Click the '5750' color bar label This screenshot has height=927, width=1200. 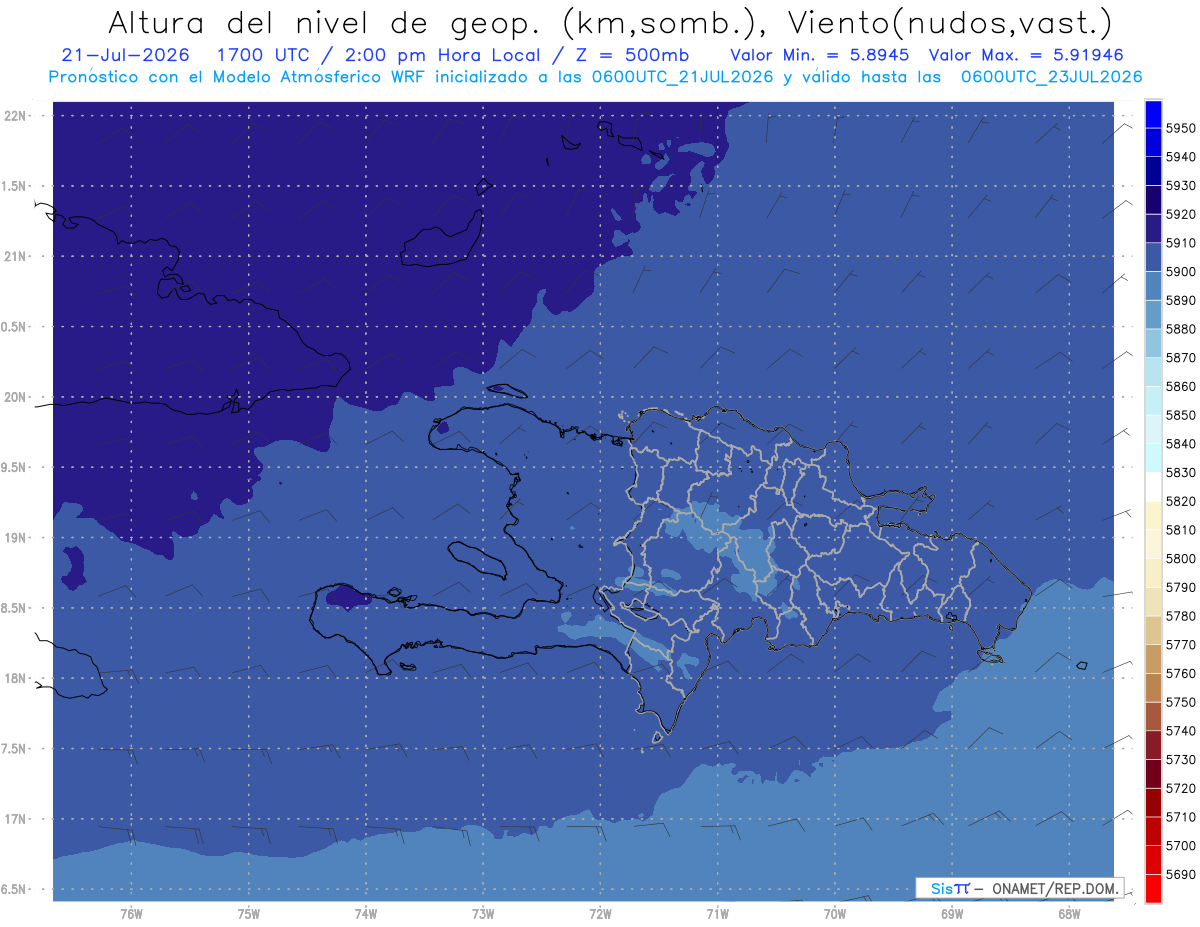1180,702
